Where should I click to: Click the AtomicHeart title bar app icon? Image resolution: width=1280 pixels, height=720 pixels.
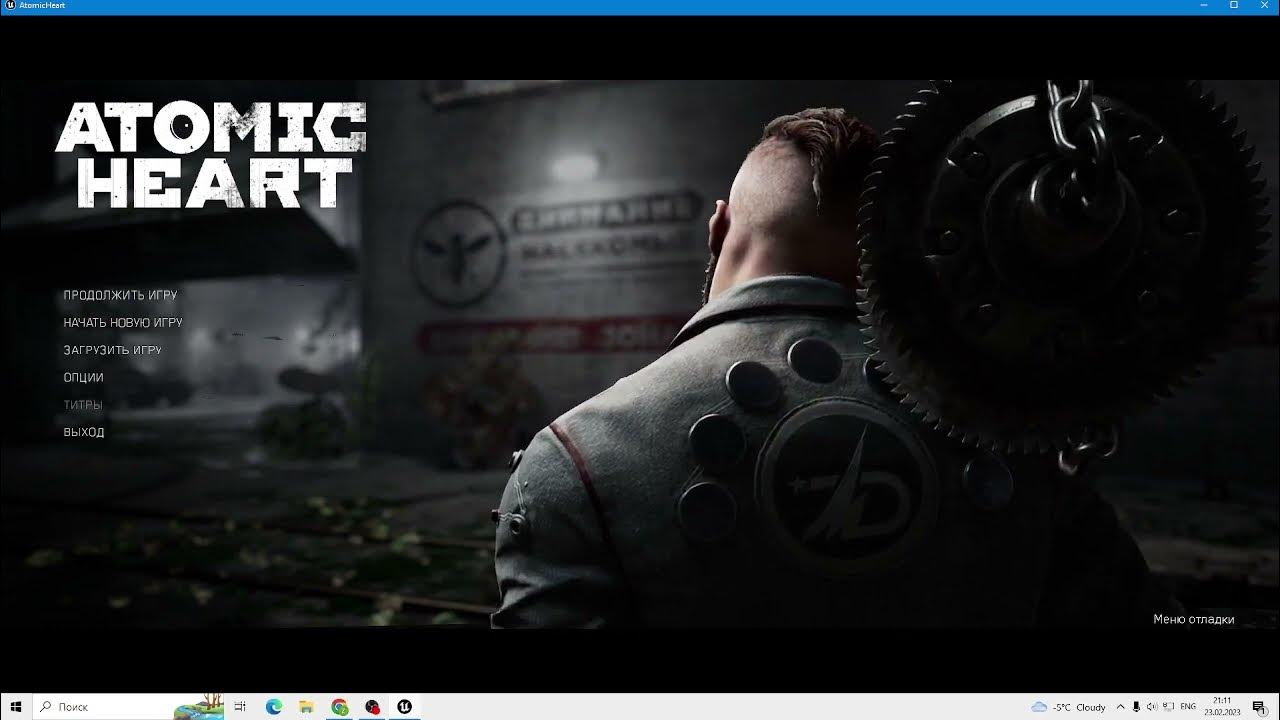pos(9,6)
